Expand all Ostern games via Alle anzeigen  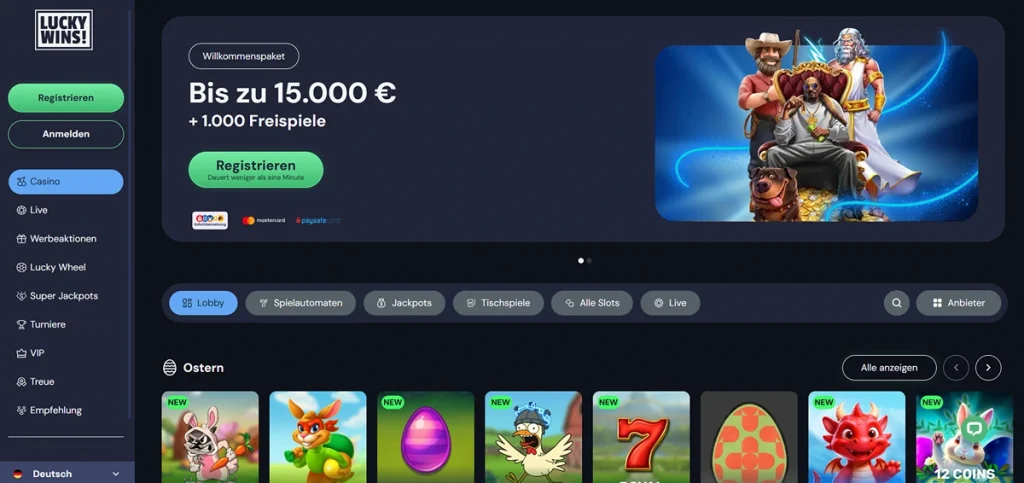[889, 368]
